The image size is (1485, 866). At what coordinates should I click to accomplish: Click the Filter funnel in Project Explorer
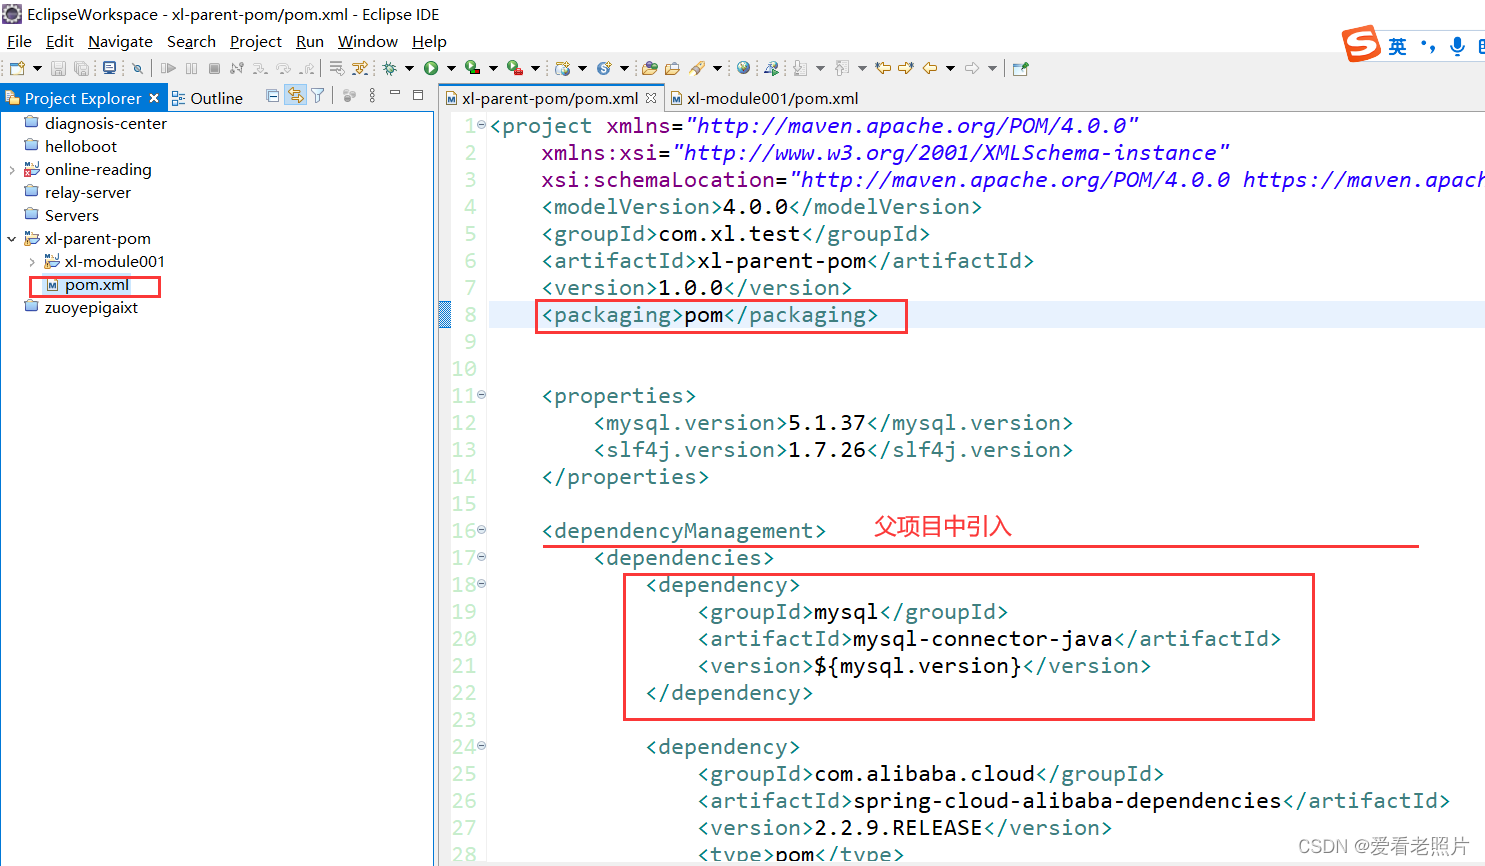[x=318, y=96]
